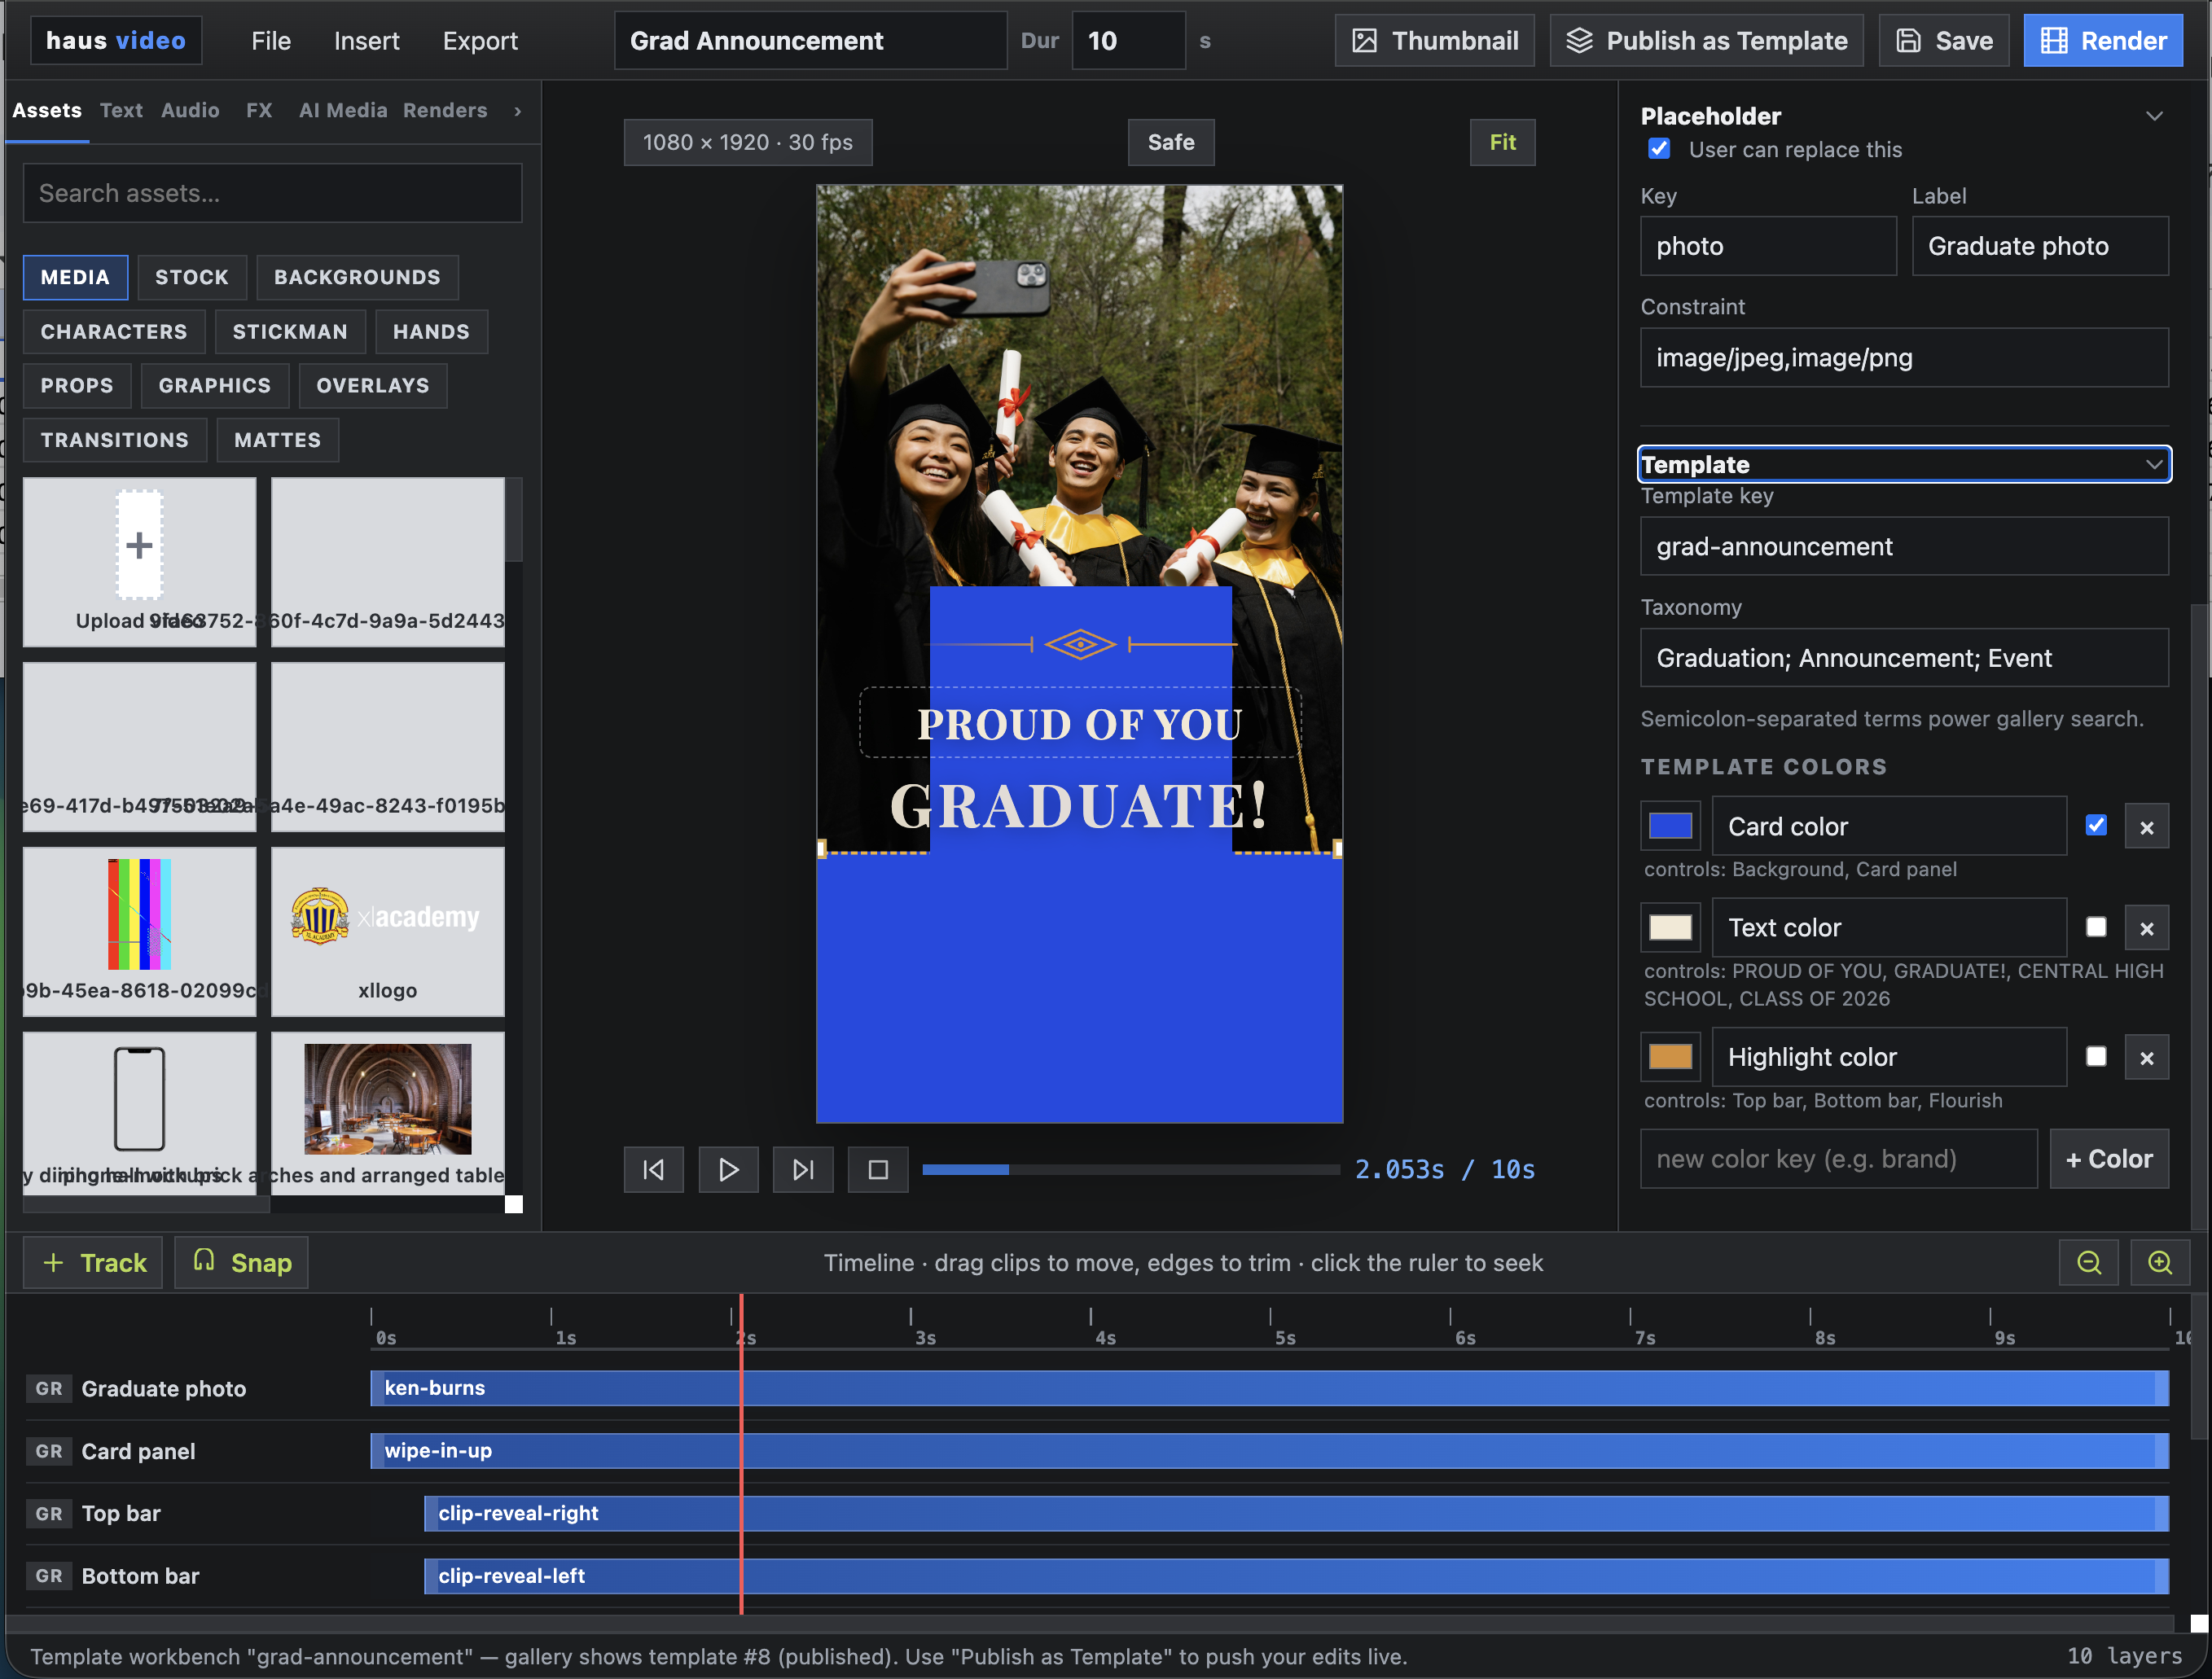Select the wipe-in-up clip on timeline

tap(1269, 1450)
